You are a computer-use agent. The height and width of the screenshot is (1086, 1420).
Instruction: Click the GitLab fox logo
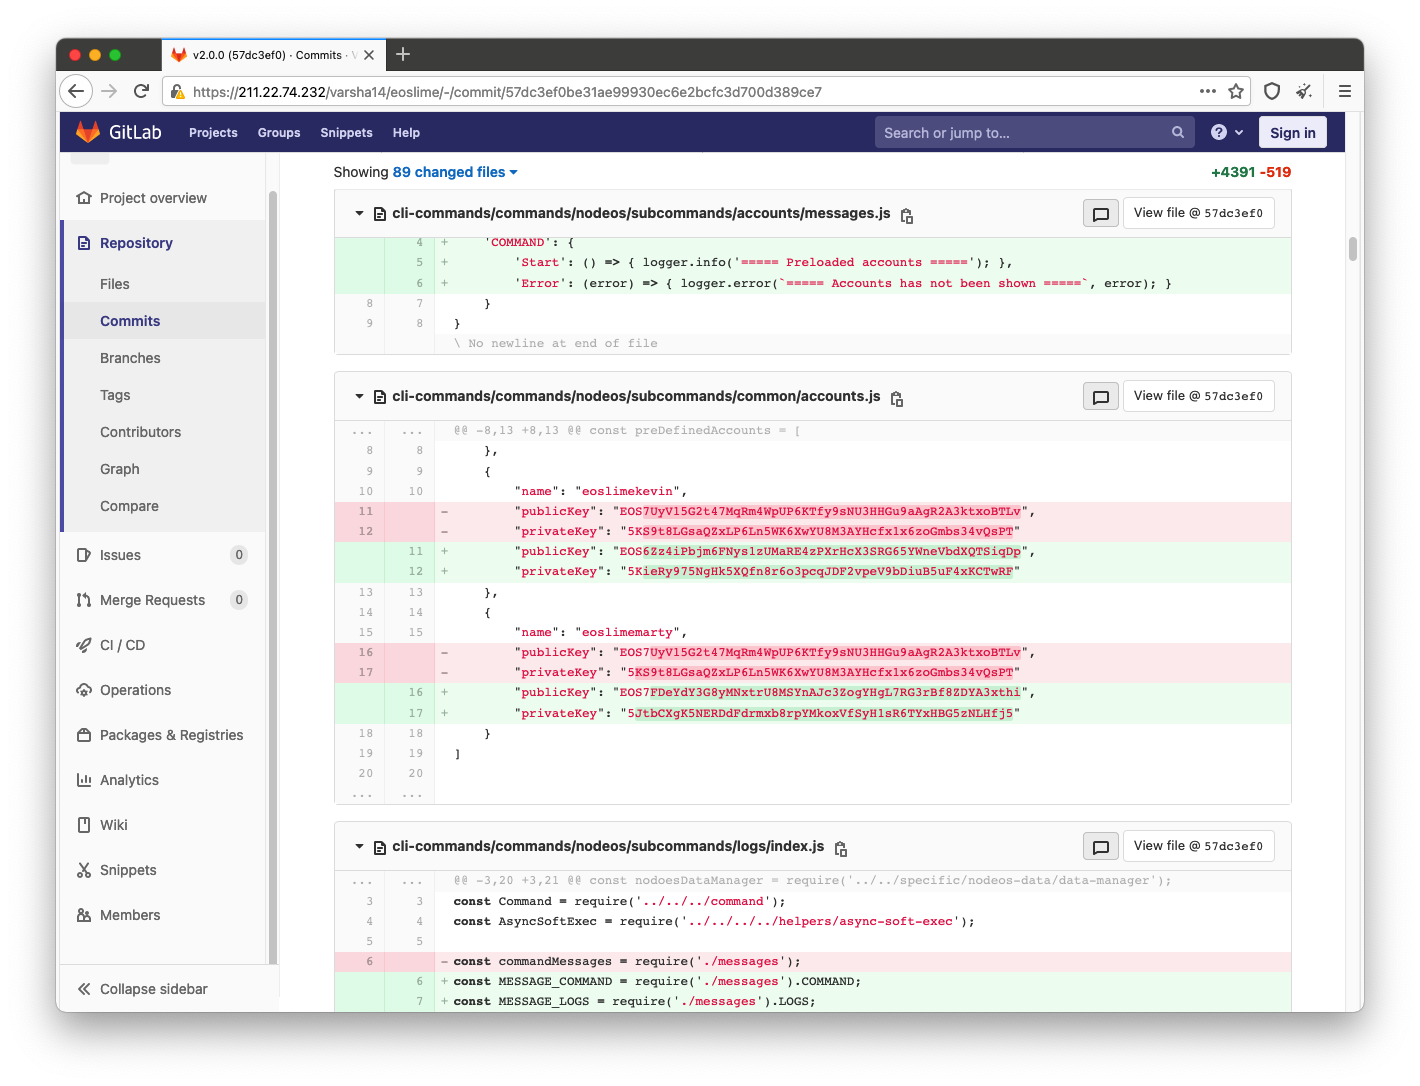[88, 132]
